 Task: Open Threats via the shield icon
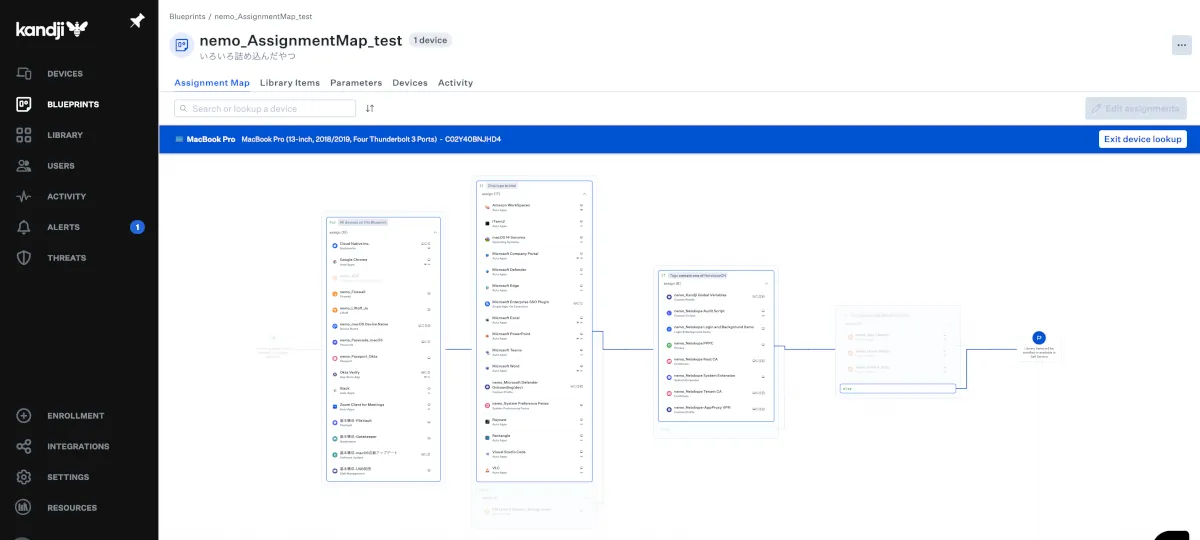[x=24, y=258]
